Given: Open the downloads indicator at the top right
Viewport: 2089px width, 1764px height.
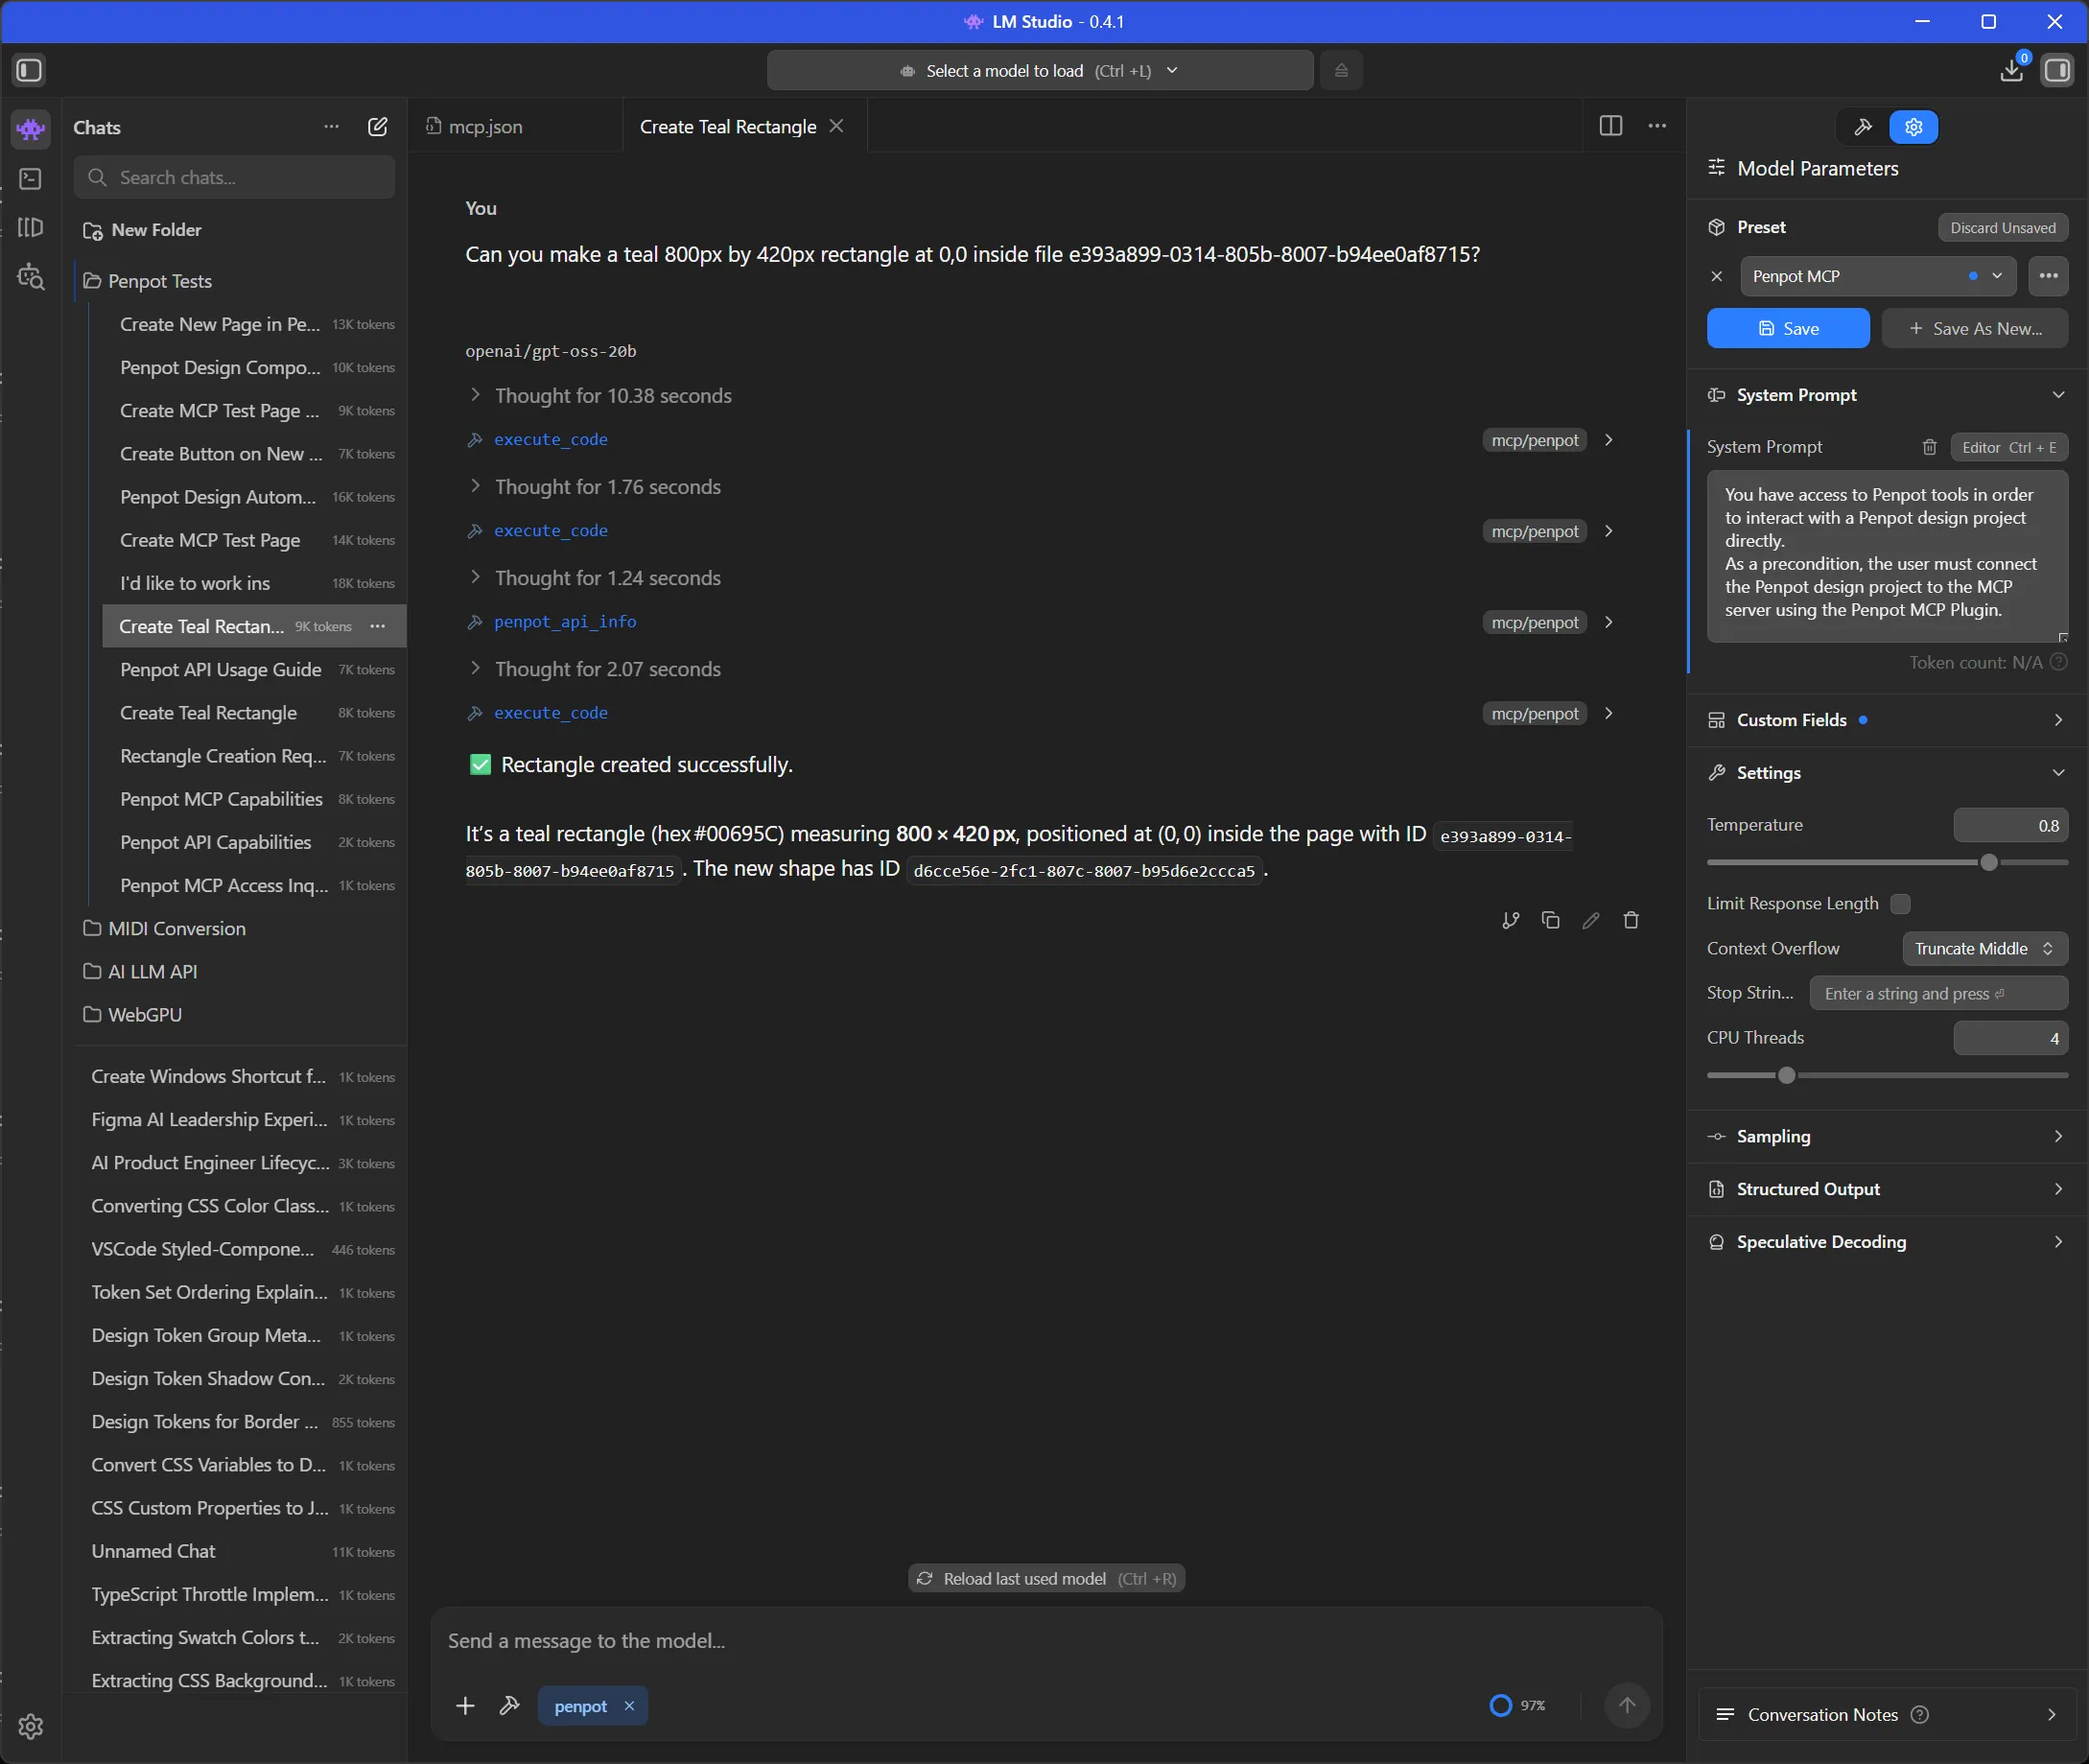Looking at the screenshot, I should (x=2011, y=70).
